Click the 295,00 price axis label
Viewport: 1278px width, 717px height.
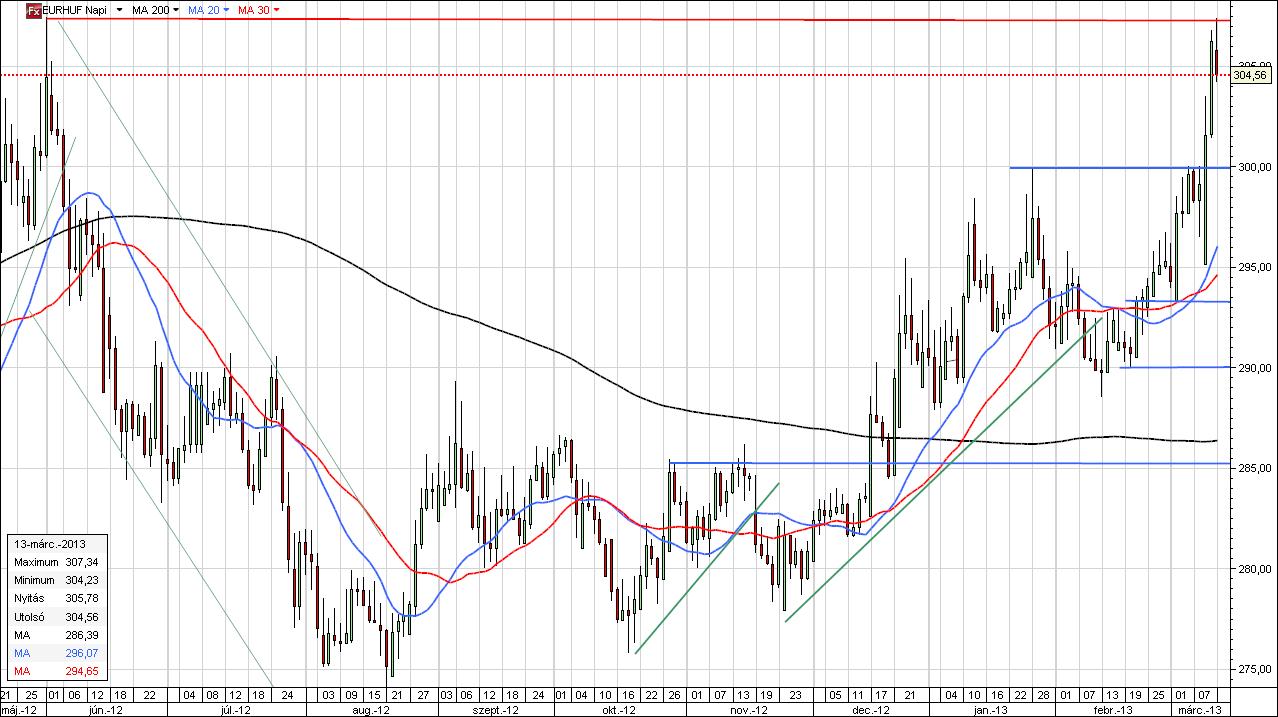1254,267
